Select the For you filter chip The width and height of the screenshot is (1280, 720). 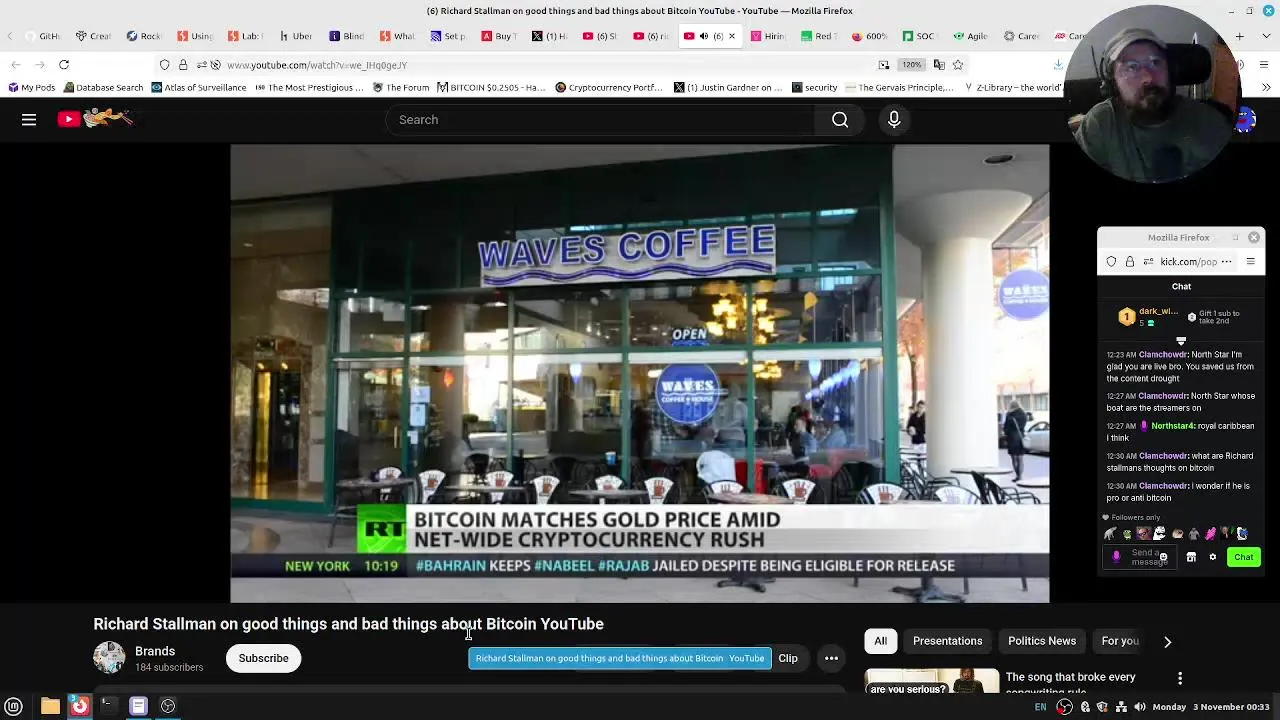tap(1120, 641)
